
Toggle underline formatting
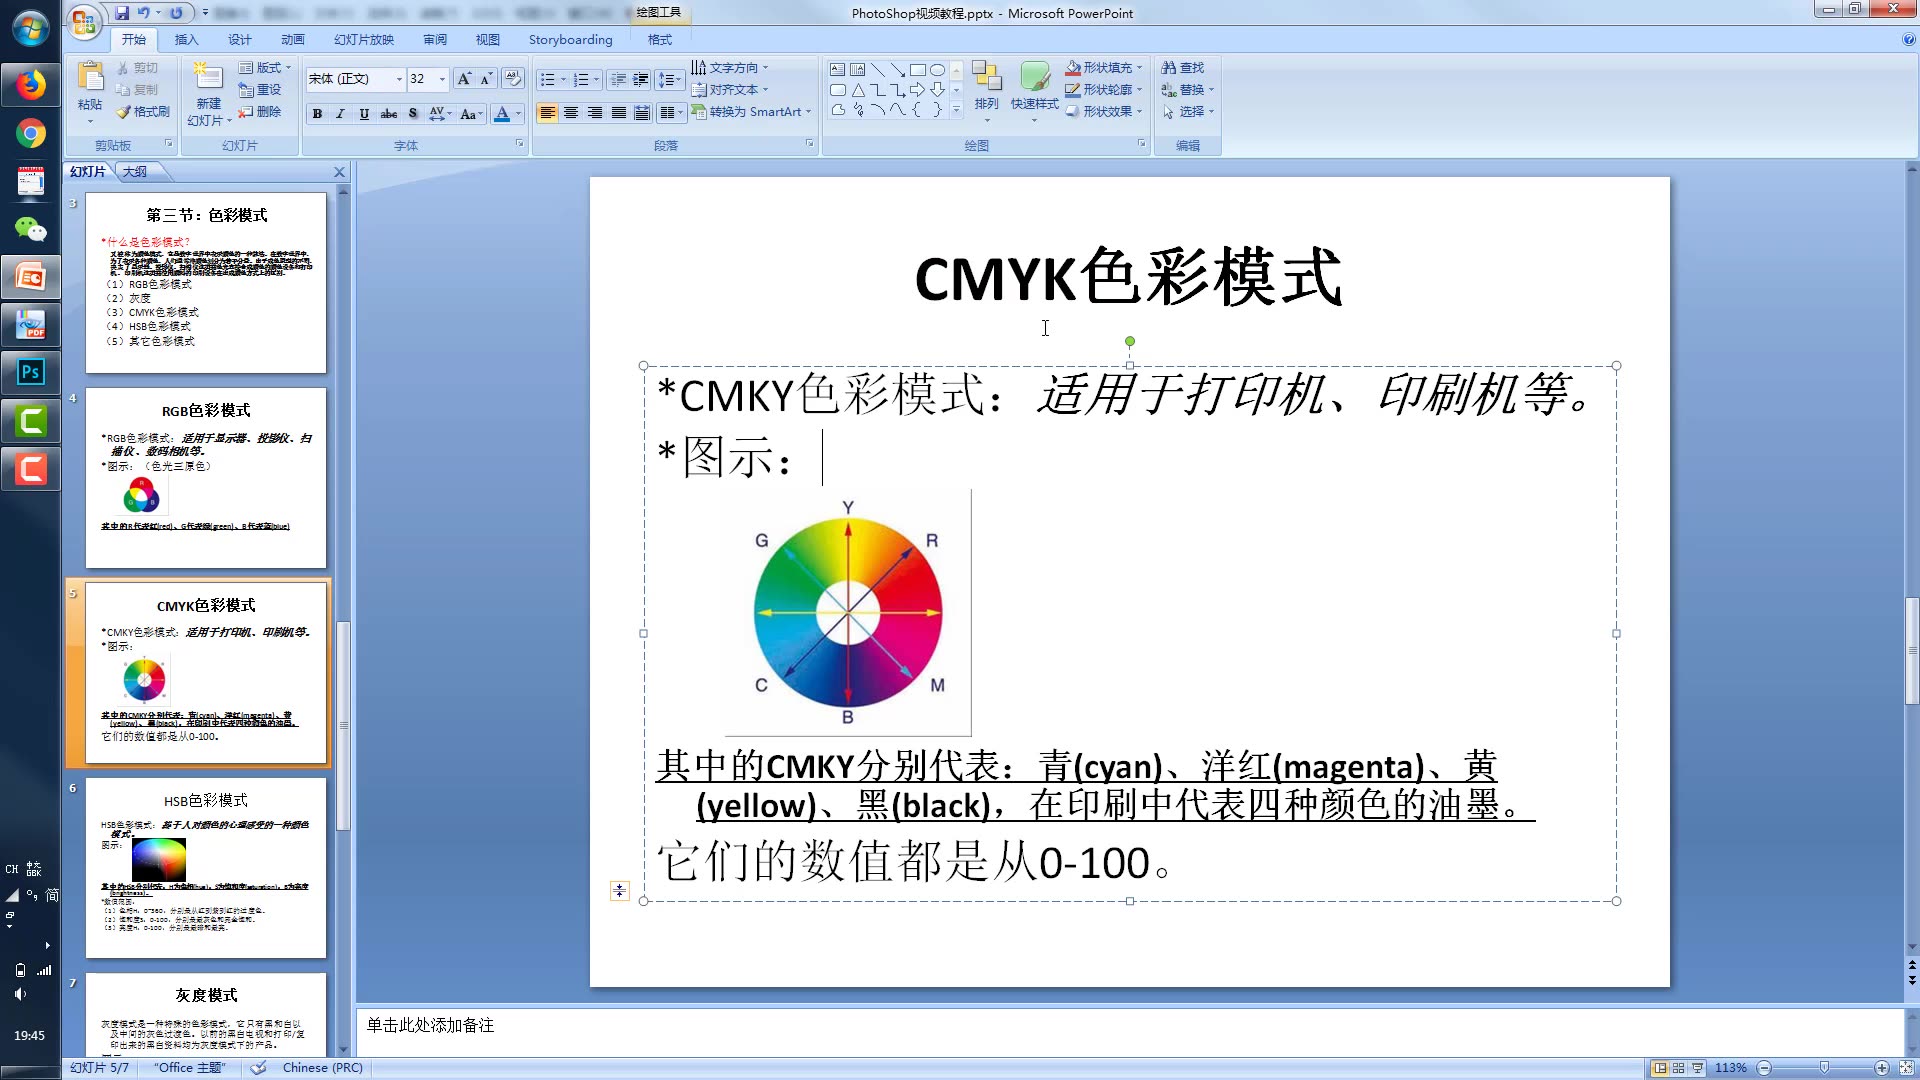coord(364,113)
